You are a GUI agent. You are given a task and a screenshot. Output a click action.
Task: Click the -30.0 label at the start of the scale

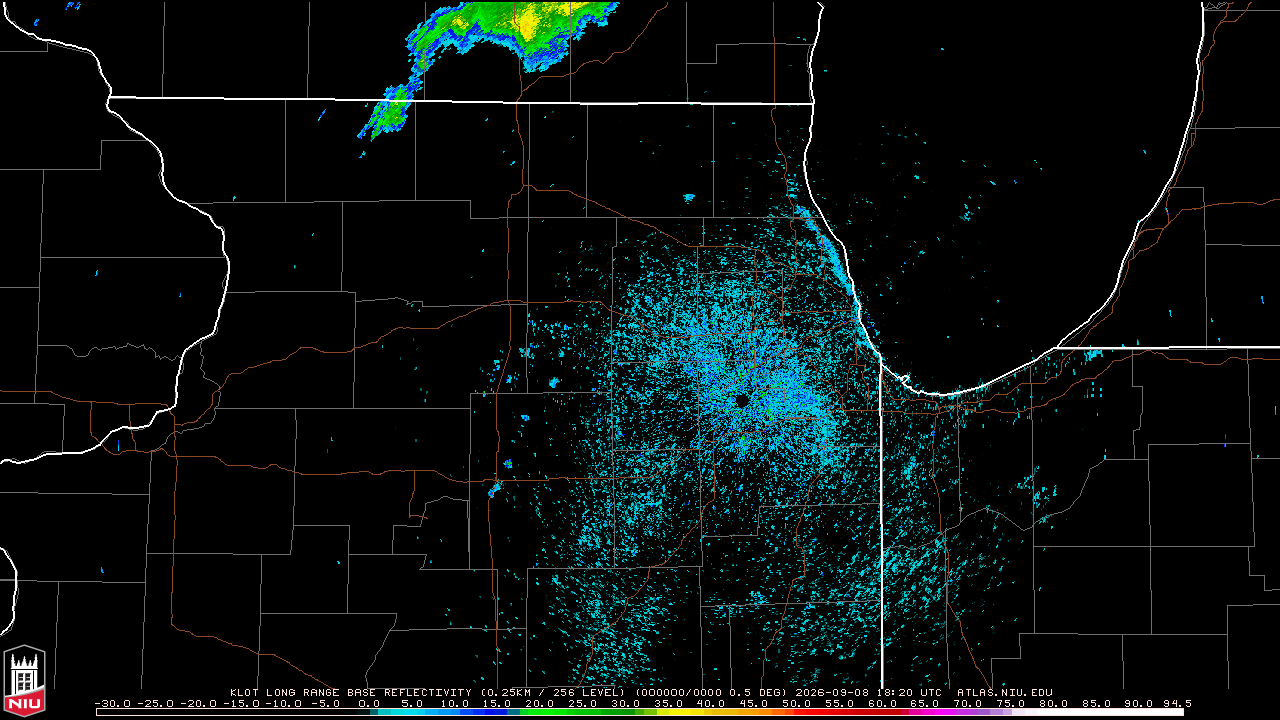[113, 703]
